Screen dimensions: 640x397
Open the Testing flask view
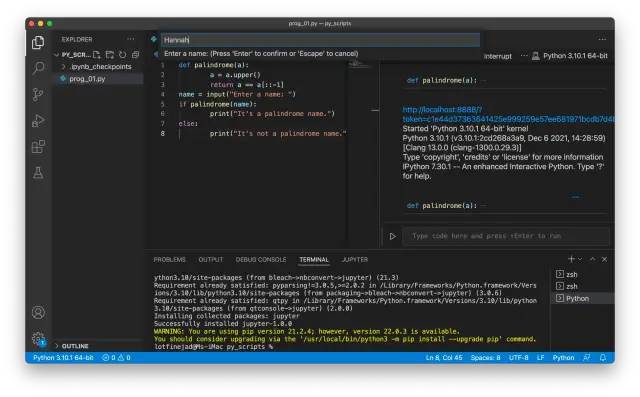click(x=38, y=173)
